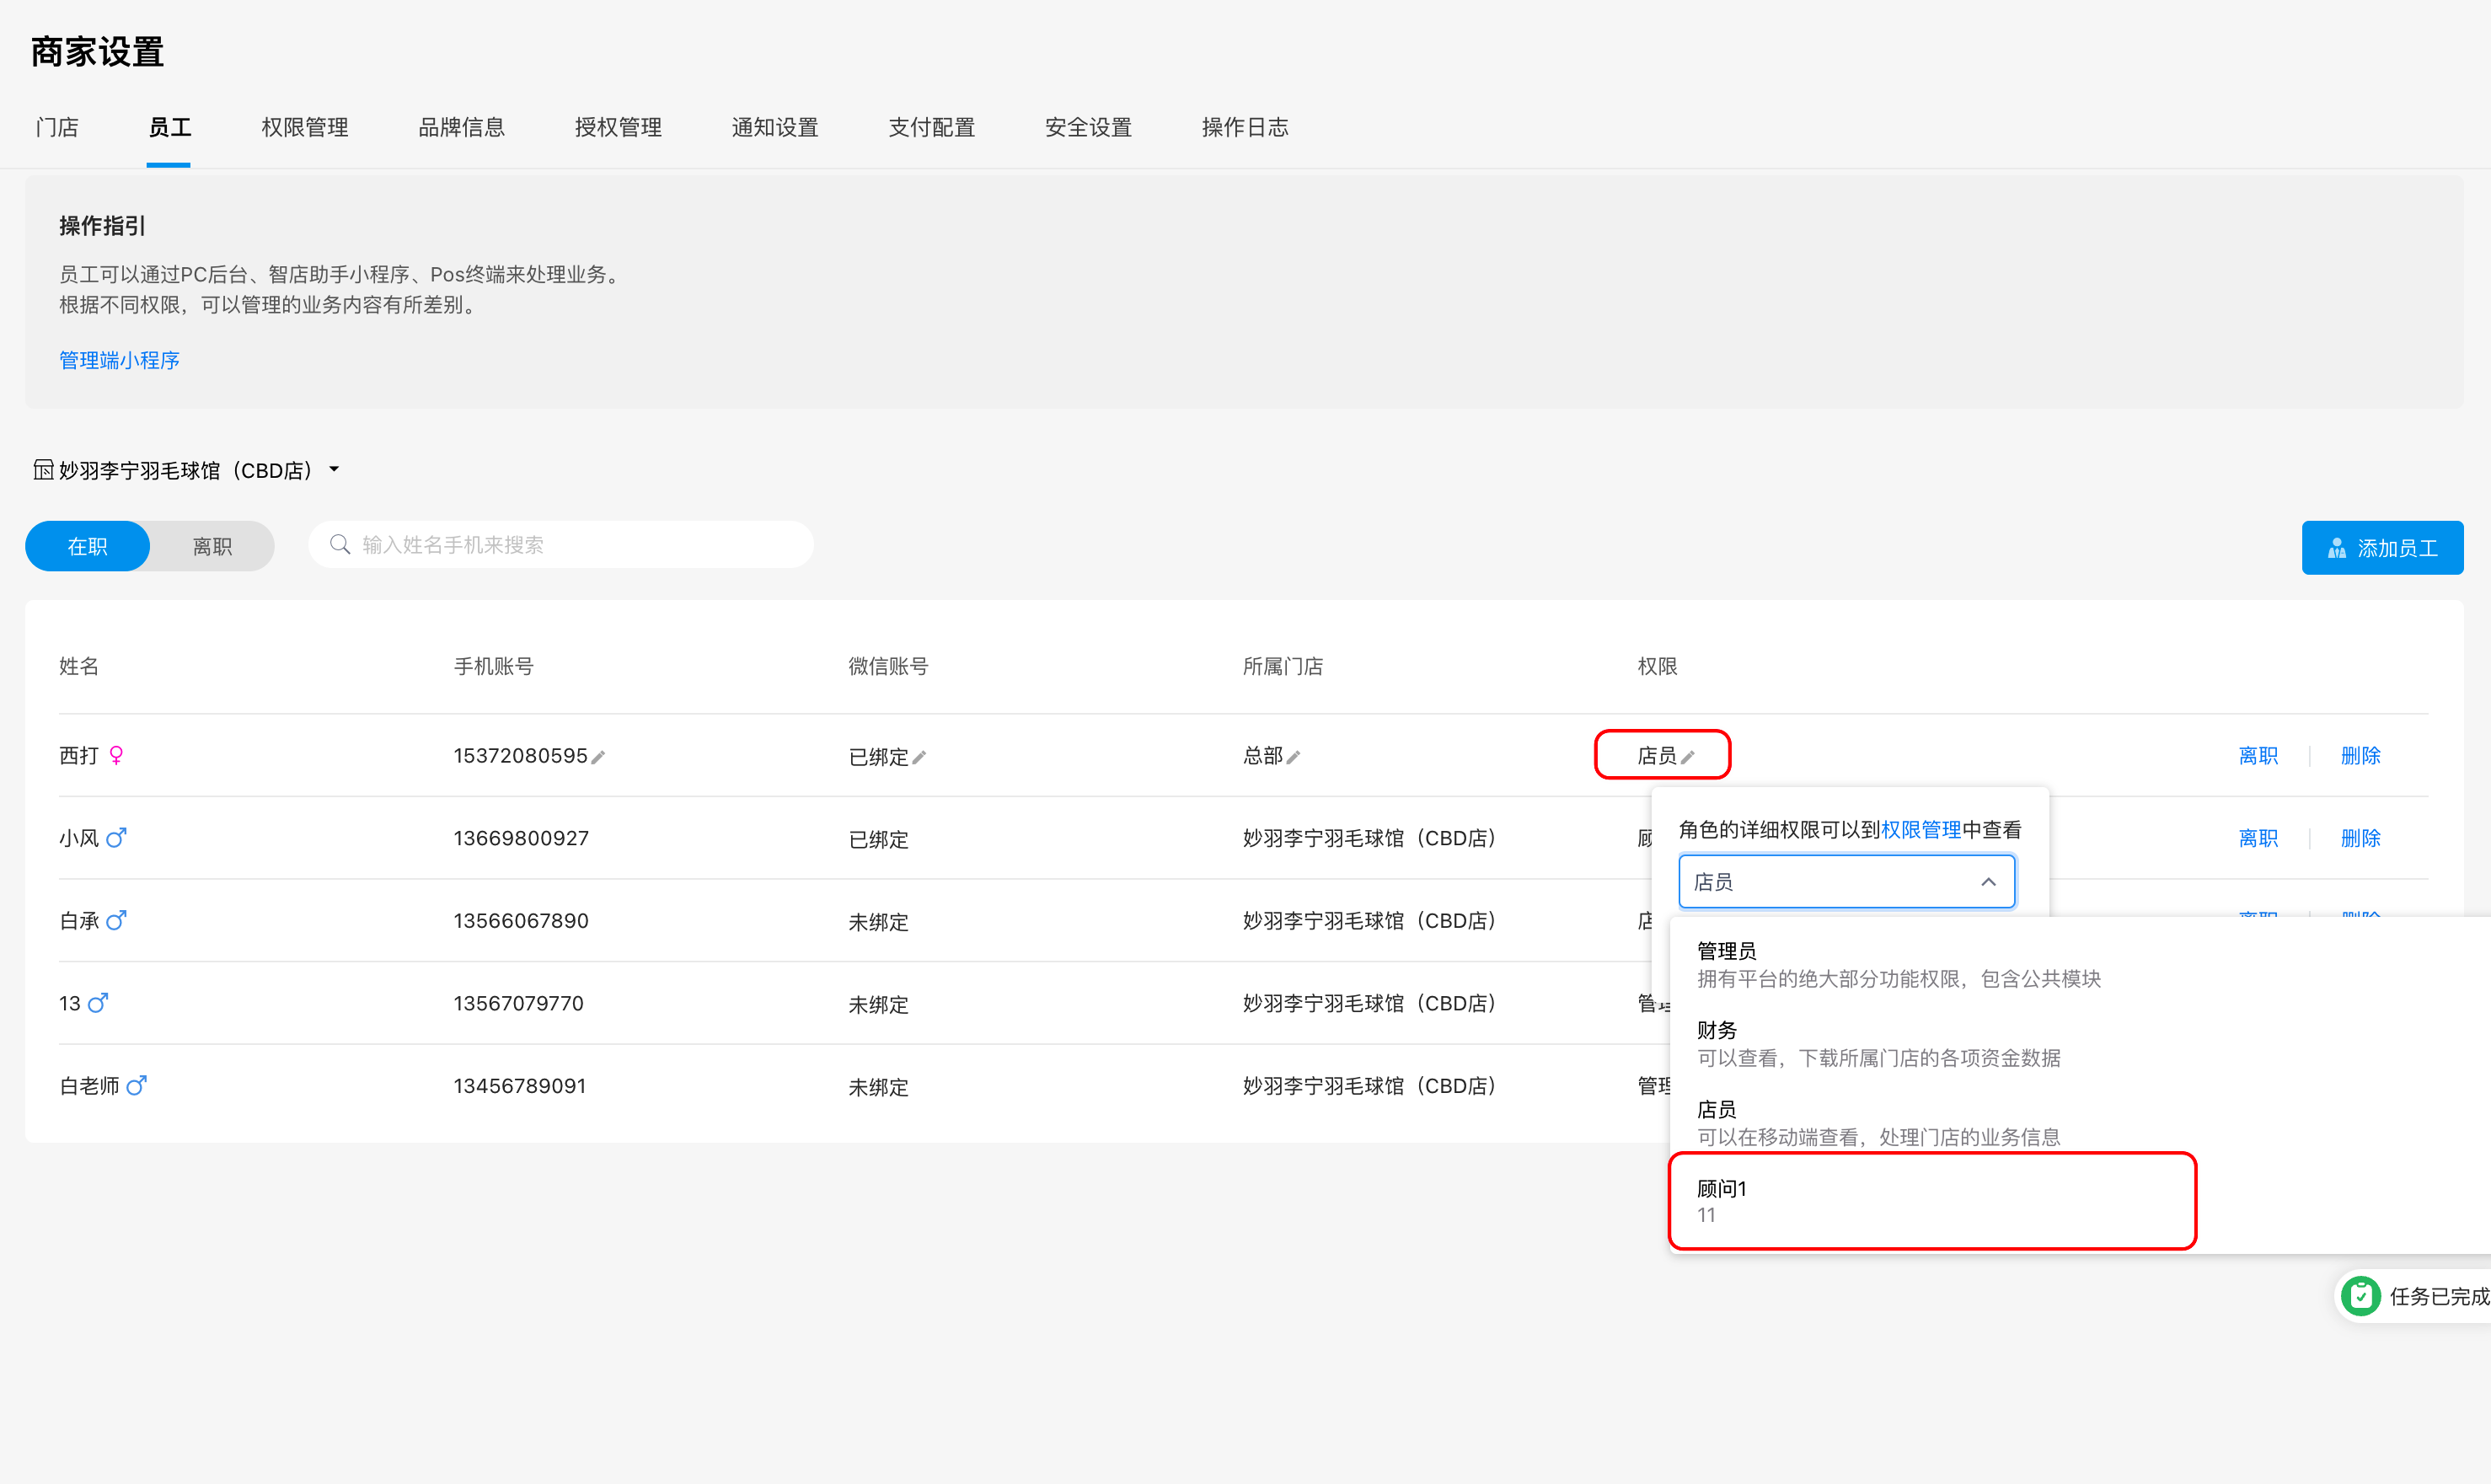Switch to 在职 employee filter
This screenshot has height=1484, width=2491.
pos(87,546)
